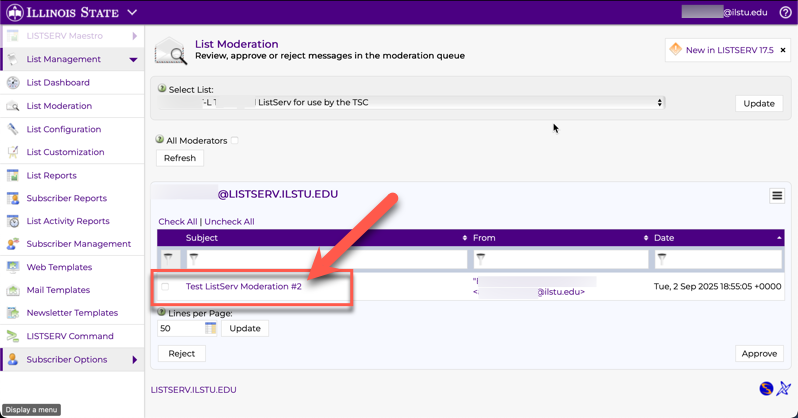
Task: Click the Reject button
Action: coord(181,353)
